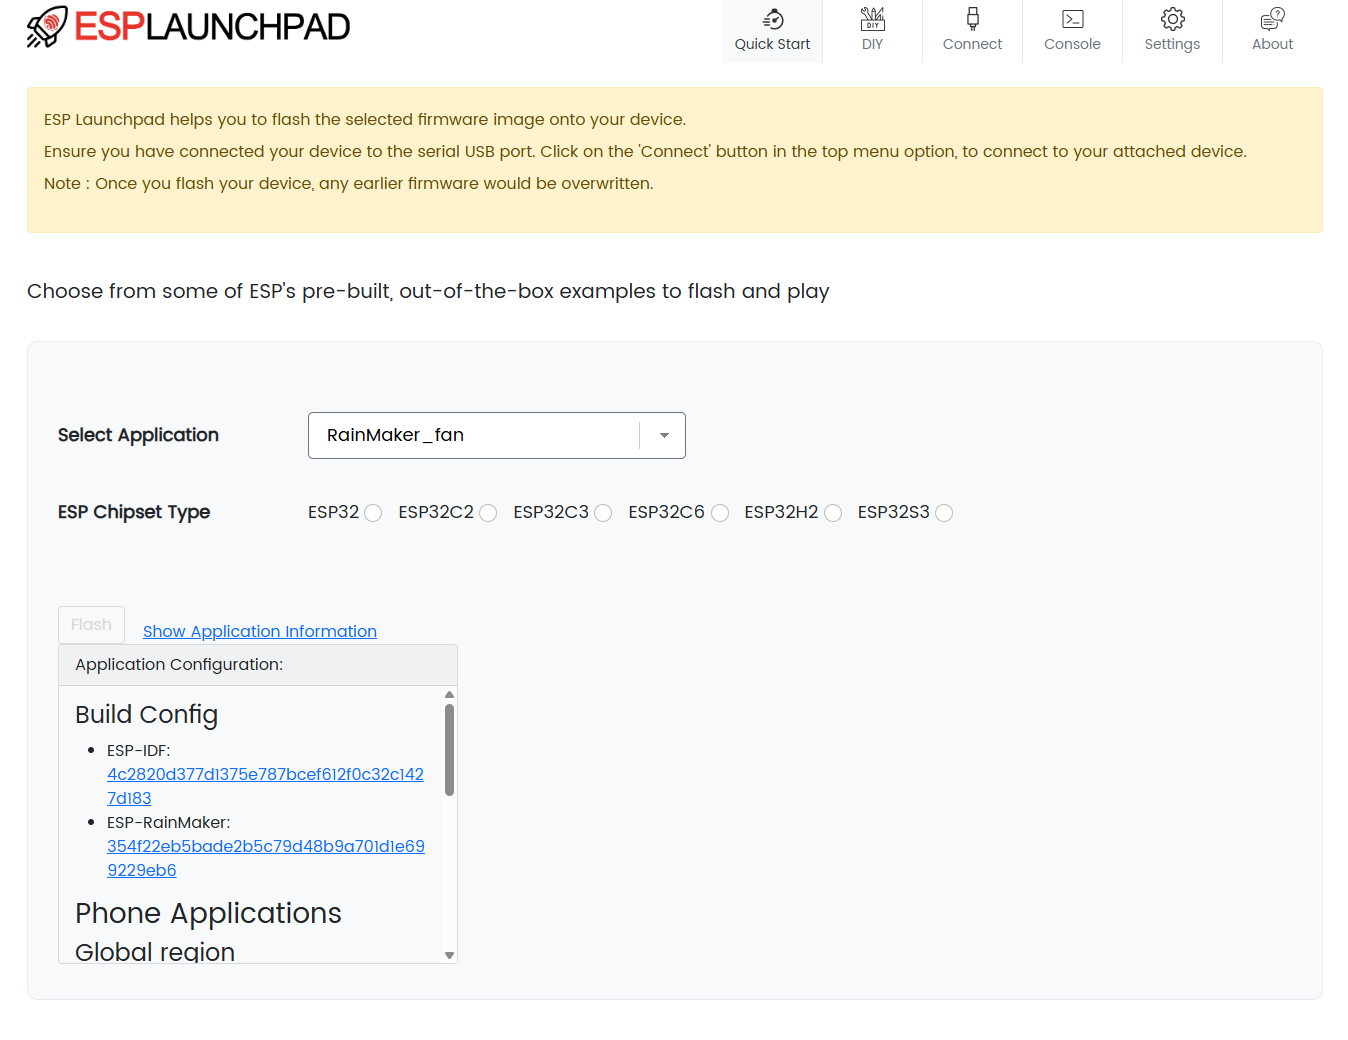Select the ESP32 chipset radio button
1348x1040 pixels.
(373, 513)
